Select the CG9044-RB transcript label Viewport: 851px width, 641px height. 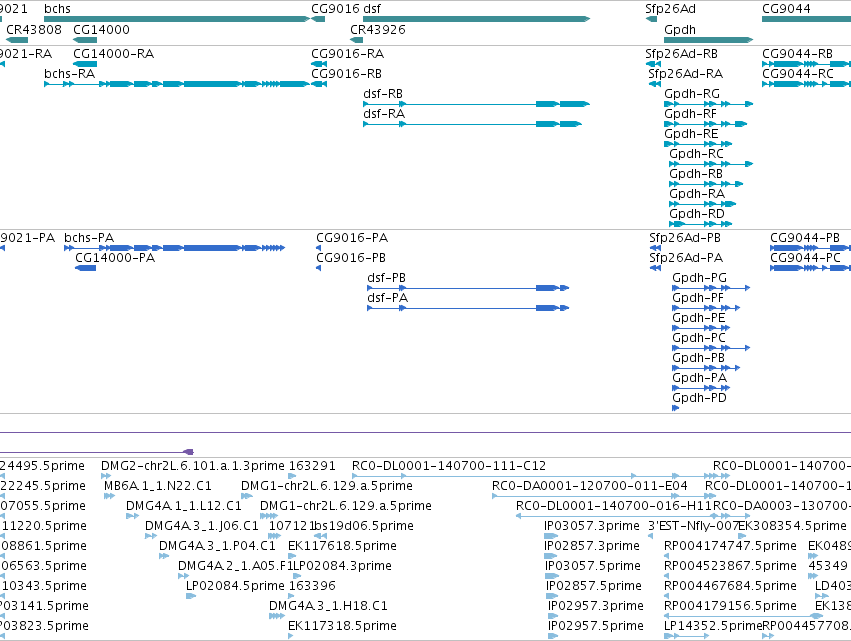[x=797, y=54]
